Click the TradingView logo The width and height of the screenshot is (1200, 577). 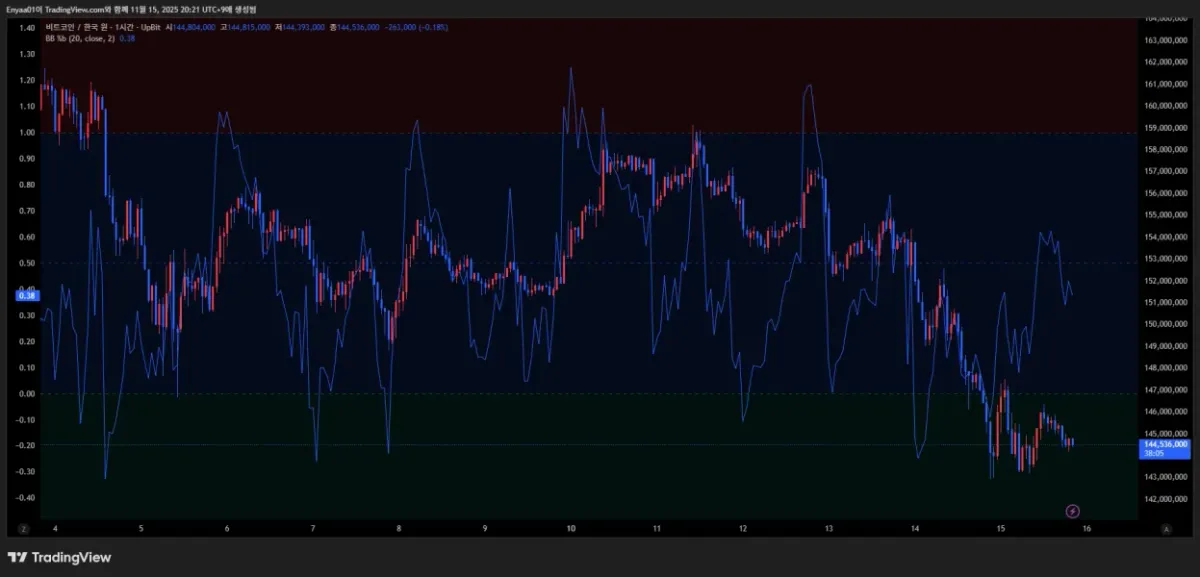click(x=59, y=557)
